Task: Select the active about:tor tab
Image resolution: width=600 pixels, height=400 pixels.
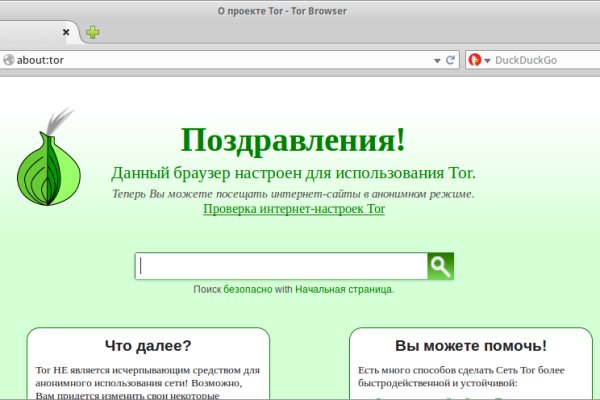Action: [30, 32]
